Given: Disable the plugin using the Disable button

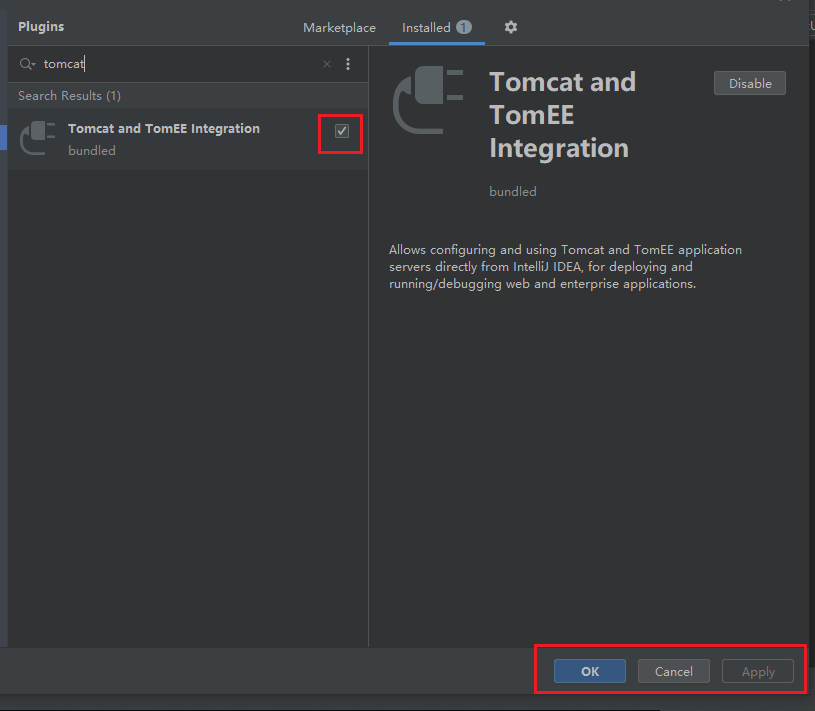Looking at the screenshot, I should 749,83.
